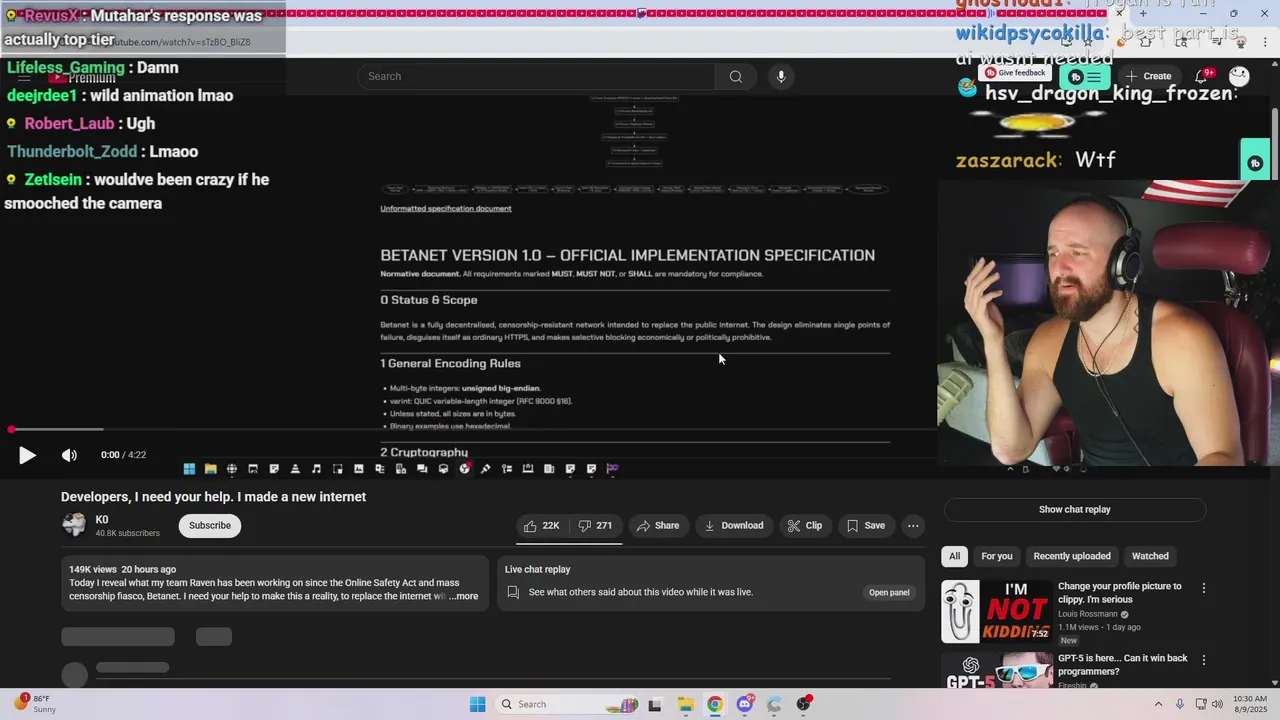Select the For you filter chip
Image resolution: width=1280 pixels, height=720 pixels.
pyautogui.click(x=997, y=556)
